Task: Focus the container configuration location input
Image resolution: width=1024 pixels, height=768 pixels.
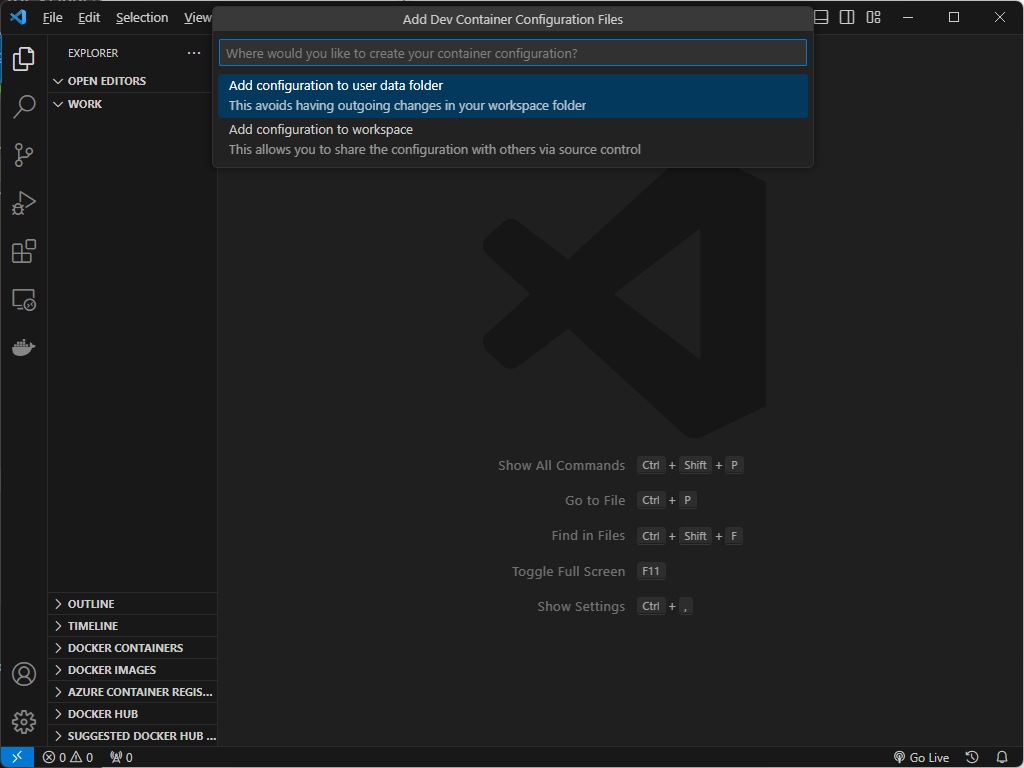Action: (x=513, y=53)
